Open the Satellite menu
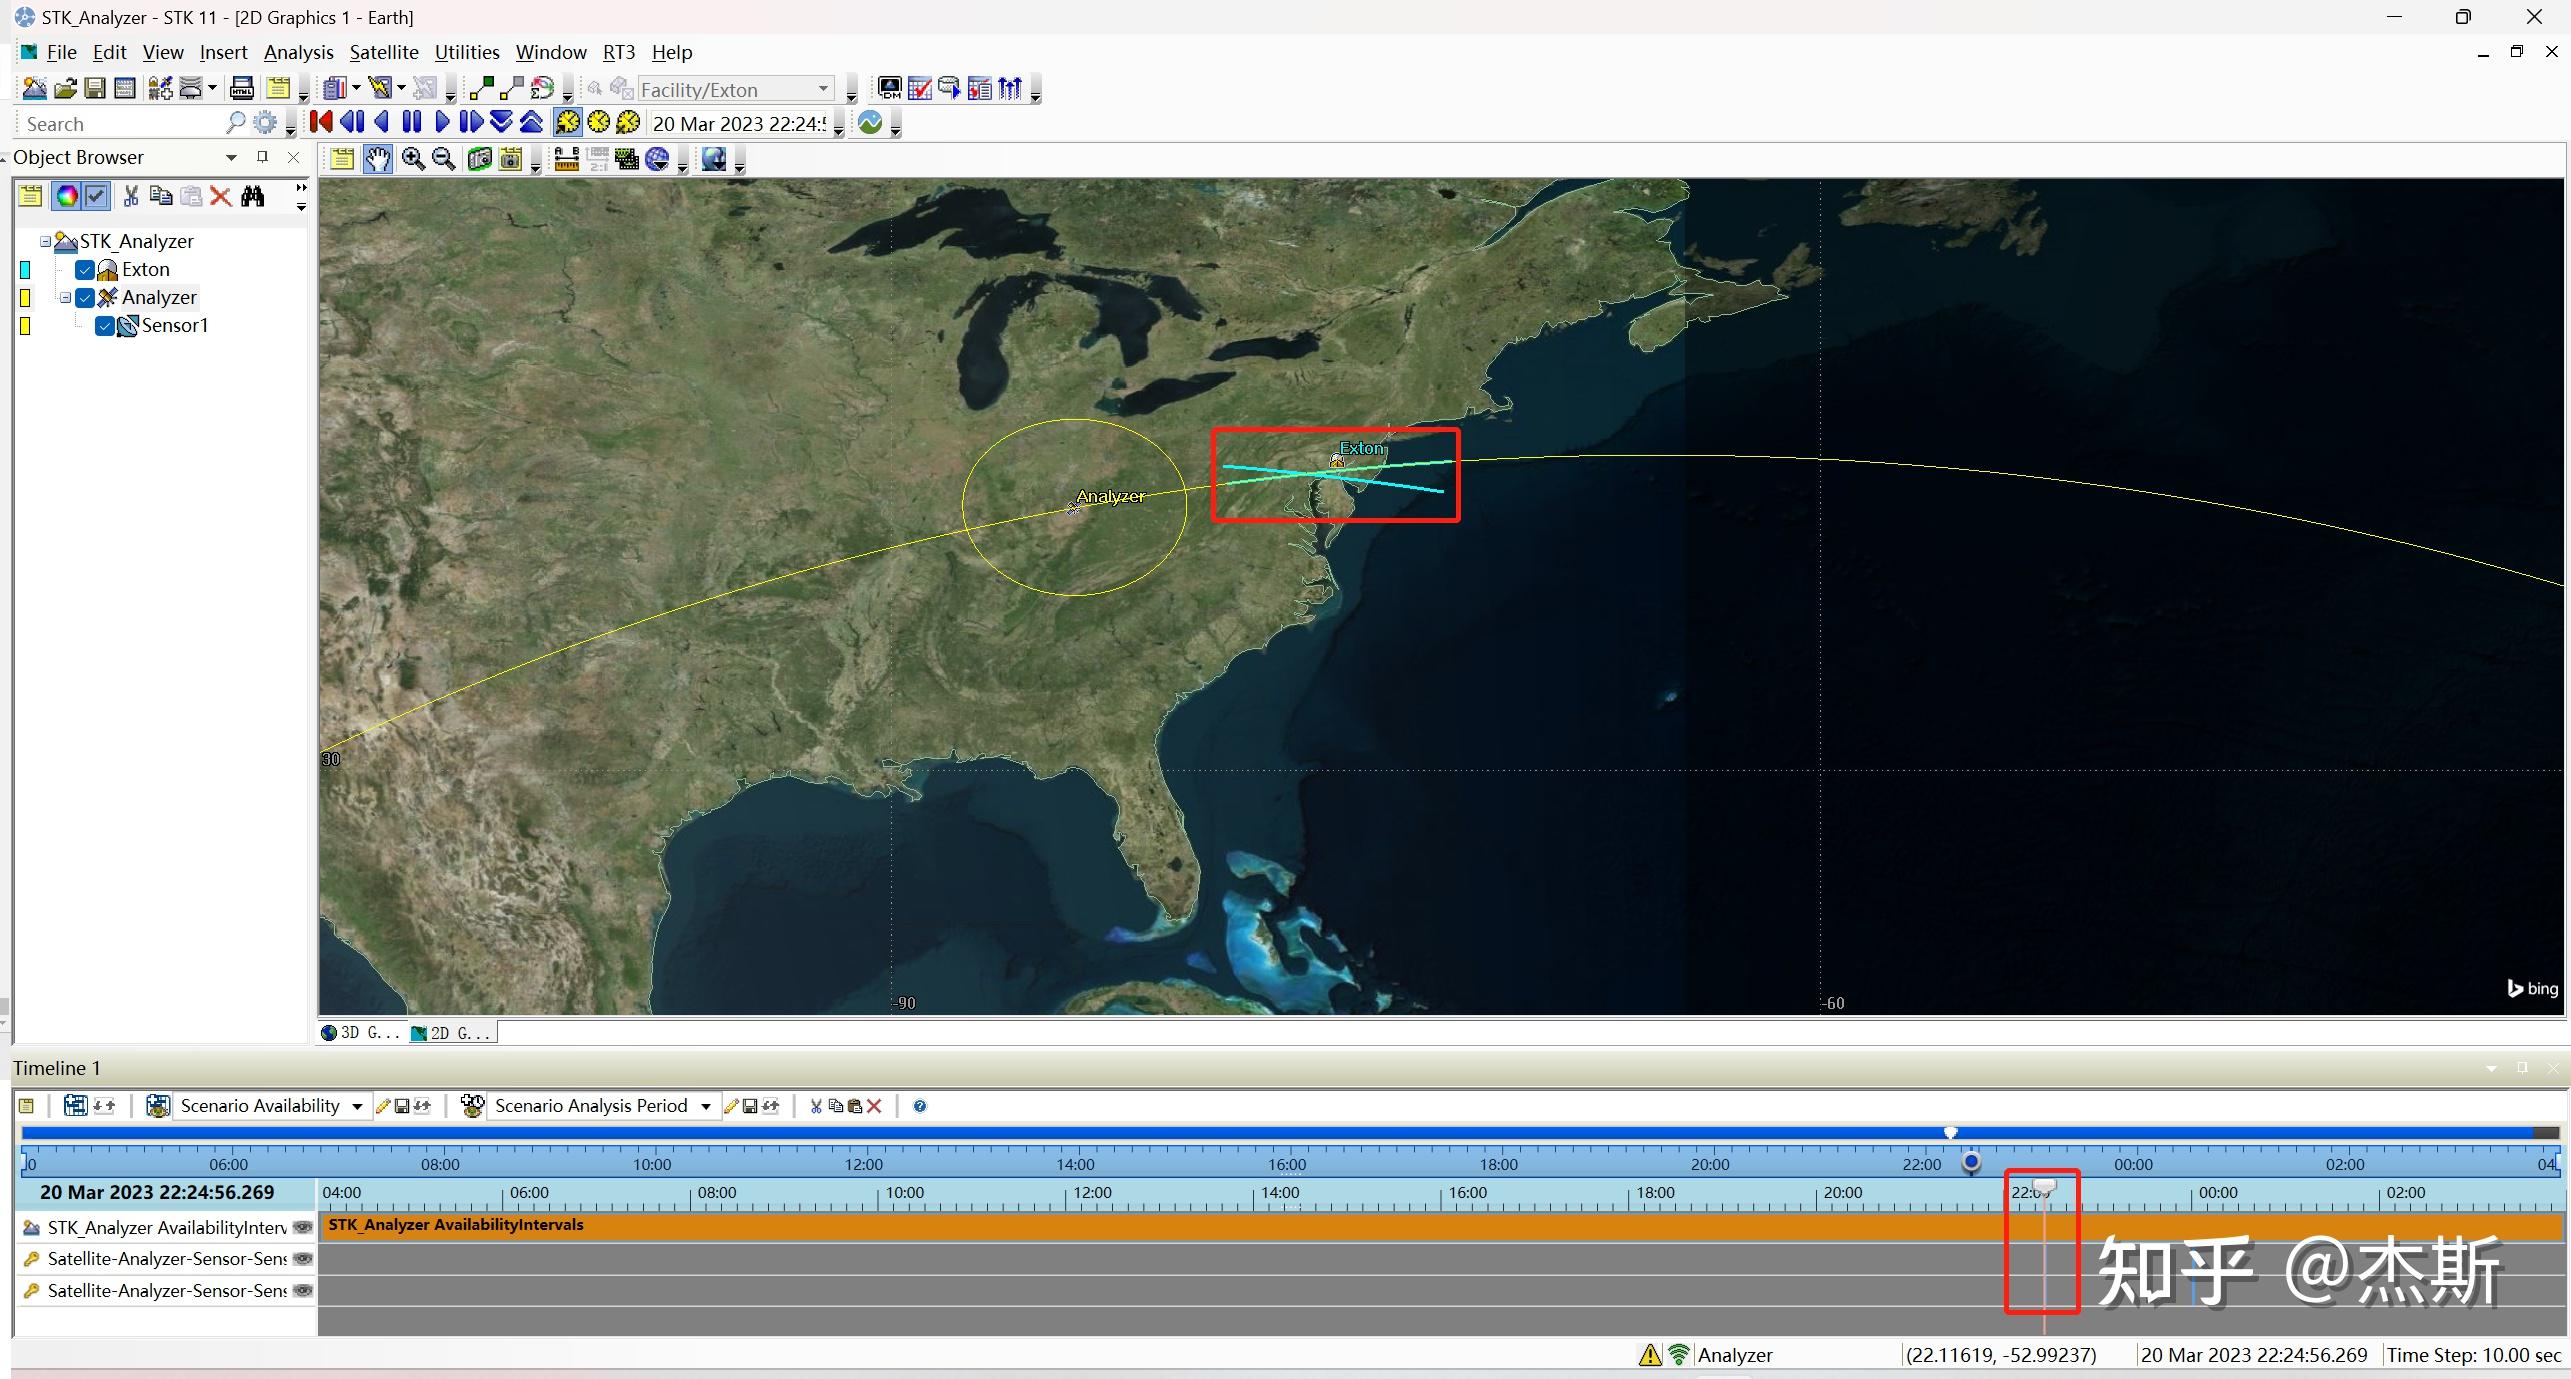This screenshot has height=1379, width=2571. tap(383, 52)
